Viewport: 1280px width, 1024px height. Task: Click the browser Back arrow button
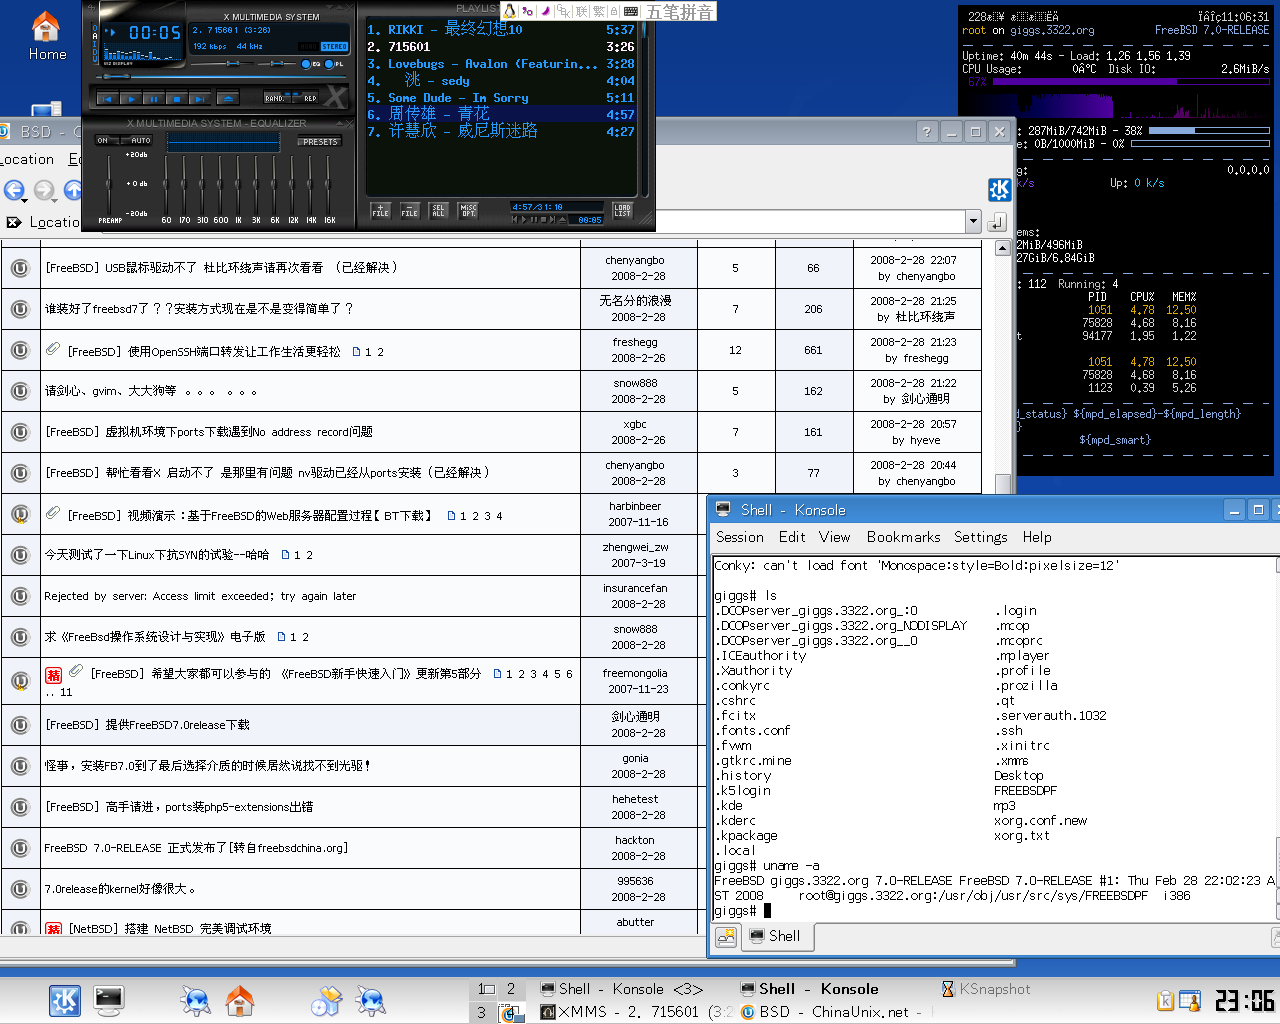point(14,190)
